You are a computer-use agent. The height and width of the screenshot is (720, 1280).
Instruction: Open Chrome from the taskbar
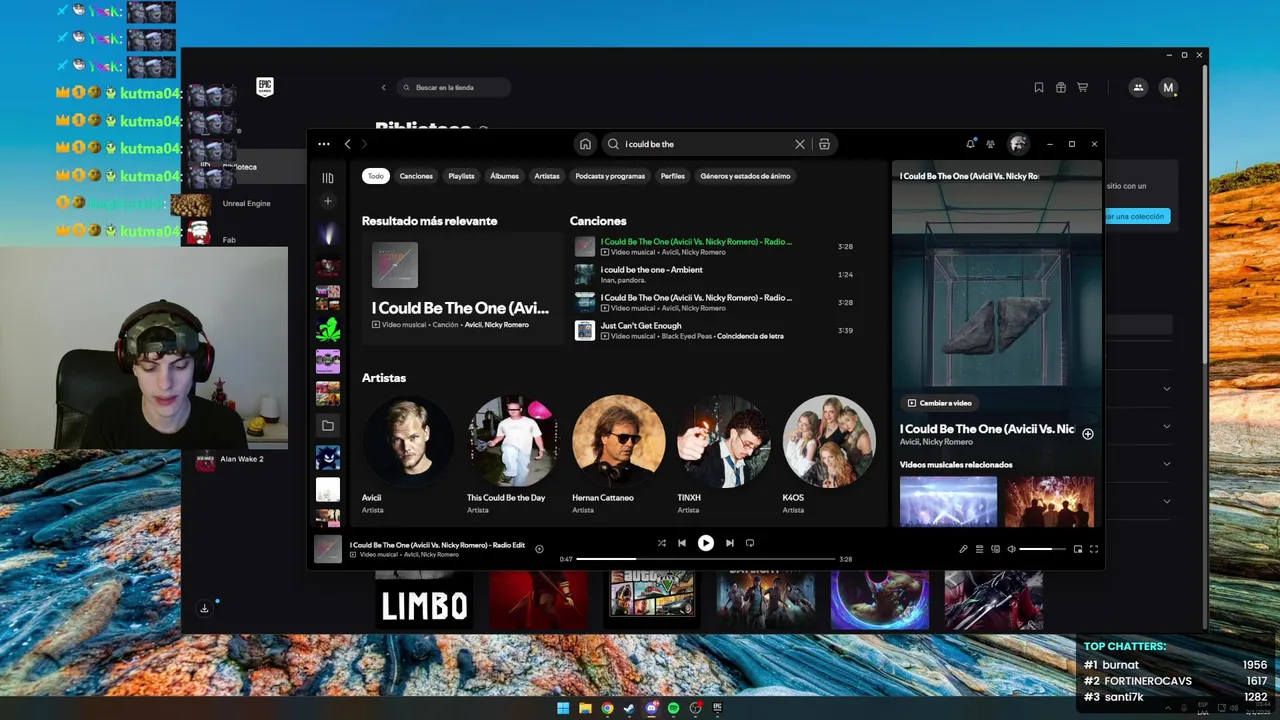pos(607,708)
